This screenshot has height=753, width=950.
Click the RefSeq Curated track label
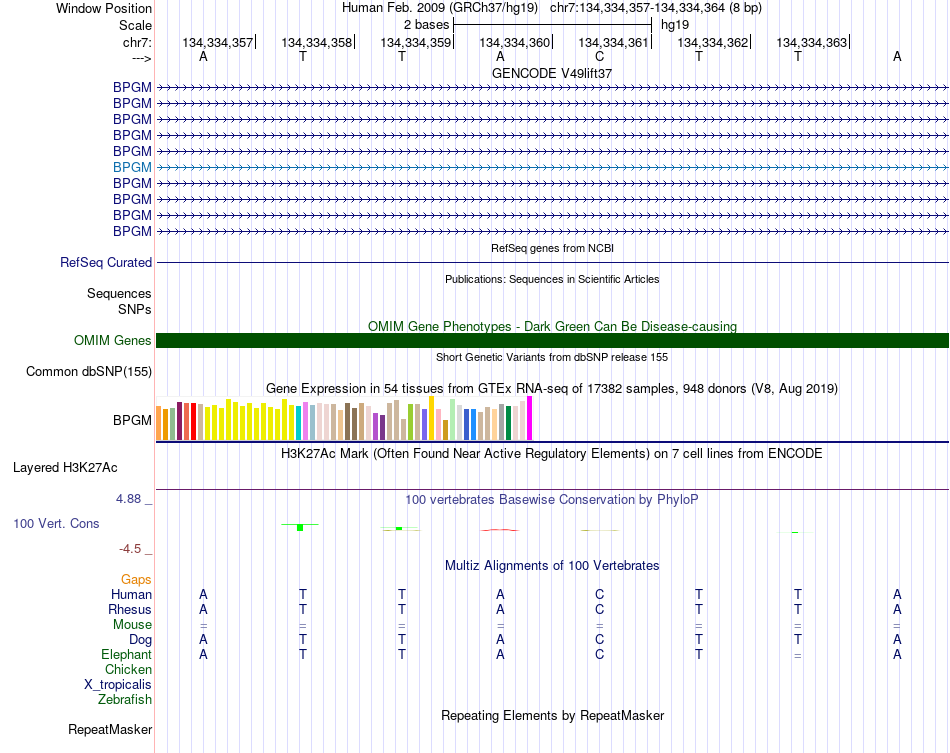click(106, 263)
